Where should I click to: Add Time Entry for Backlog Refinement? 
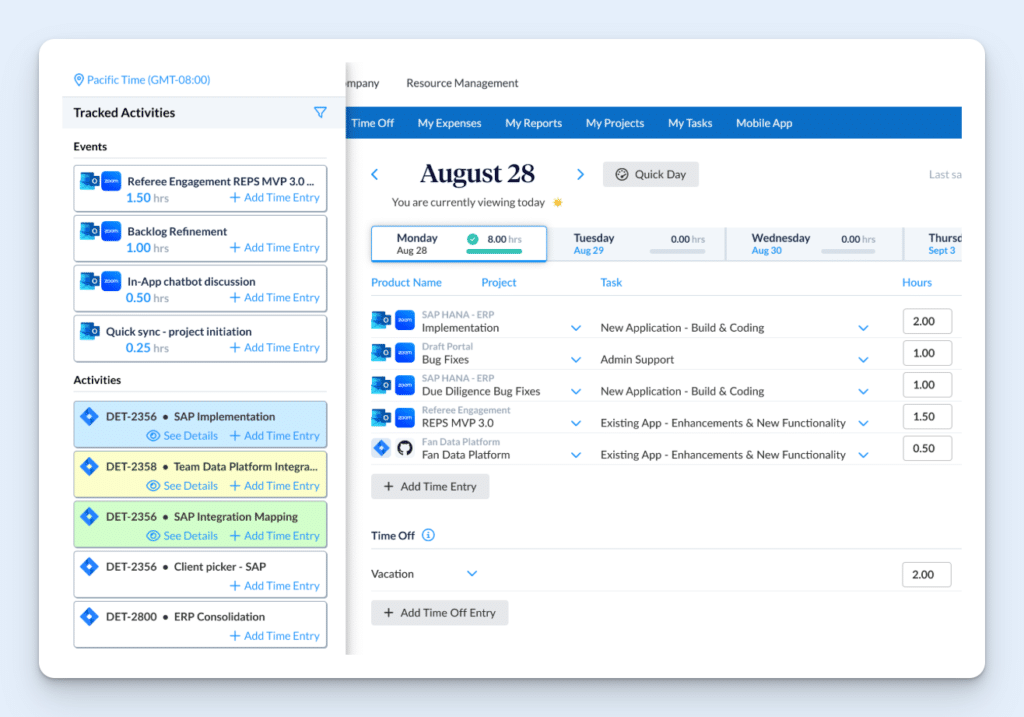[274, 247]
